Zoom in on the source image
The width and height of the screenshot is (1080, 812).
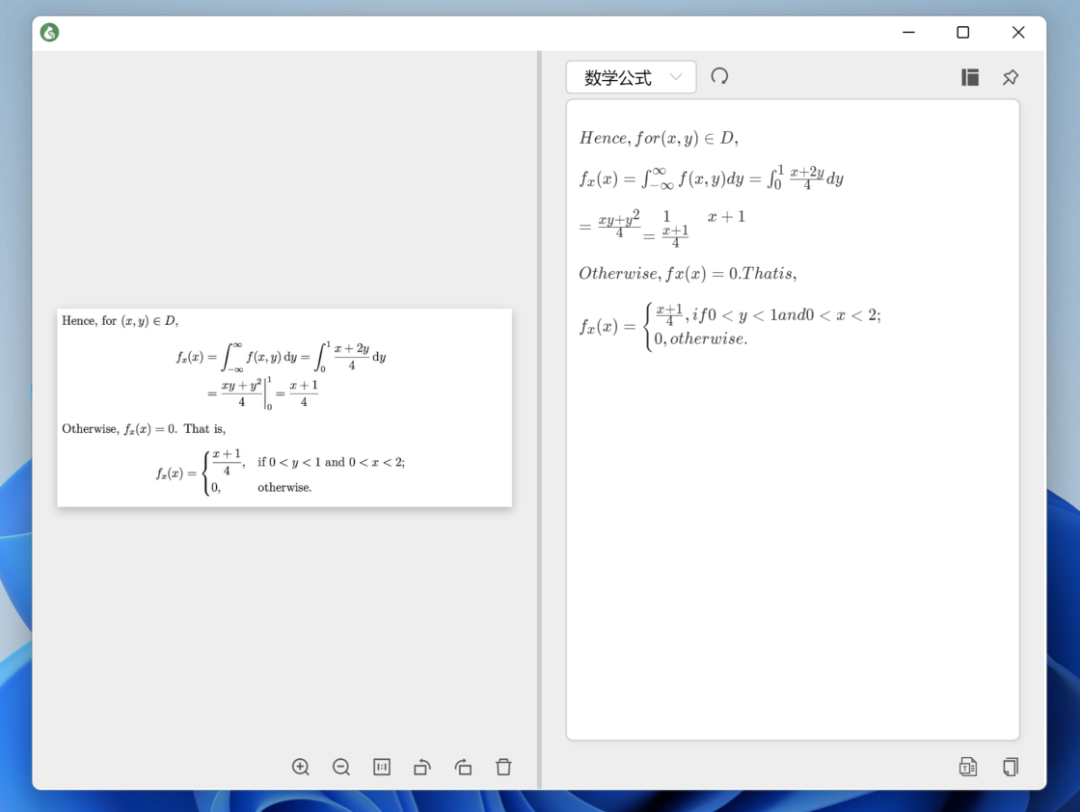[300, 767]
